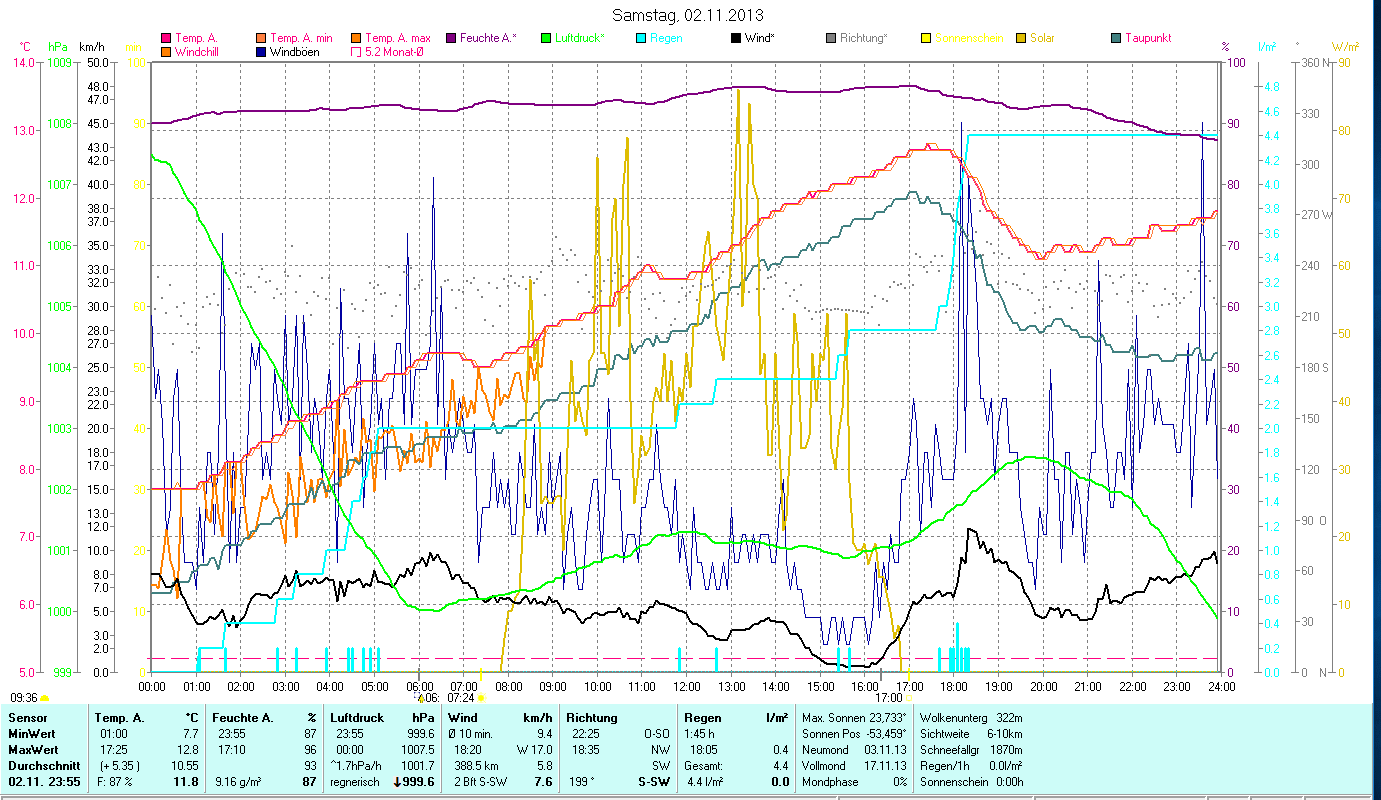1381x800 pixels.
Task: Select the Gesamt: rain total label
Action: coord(703,765)
